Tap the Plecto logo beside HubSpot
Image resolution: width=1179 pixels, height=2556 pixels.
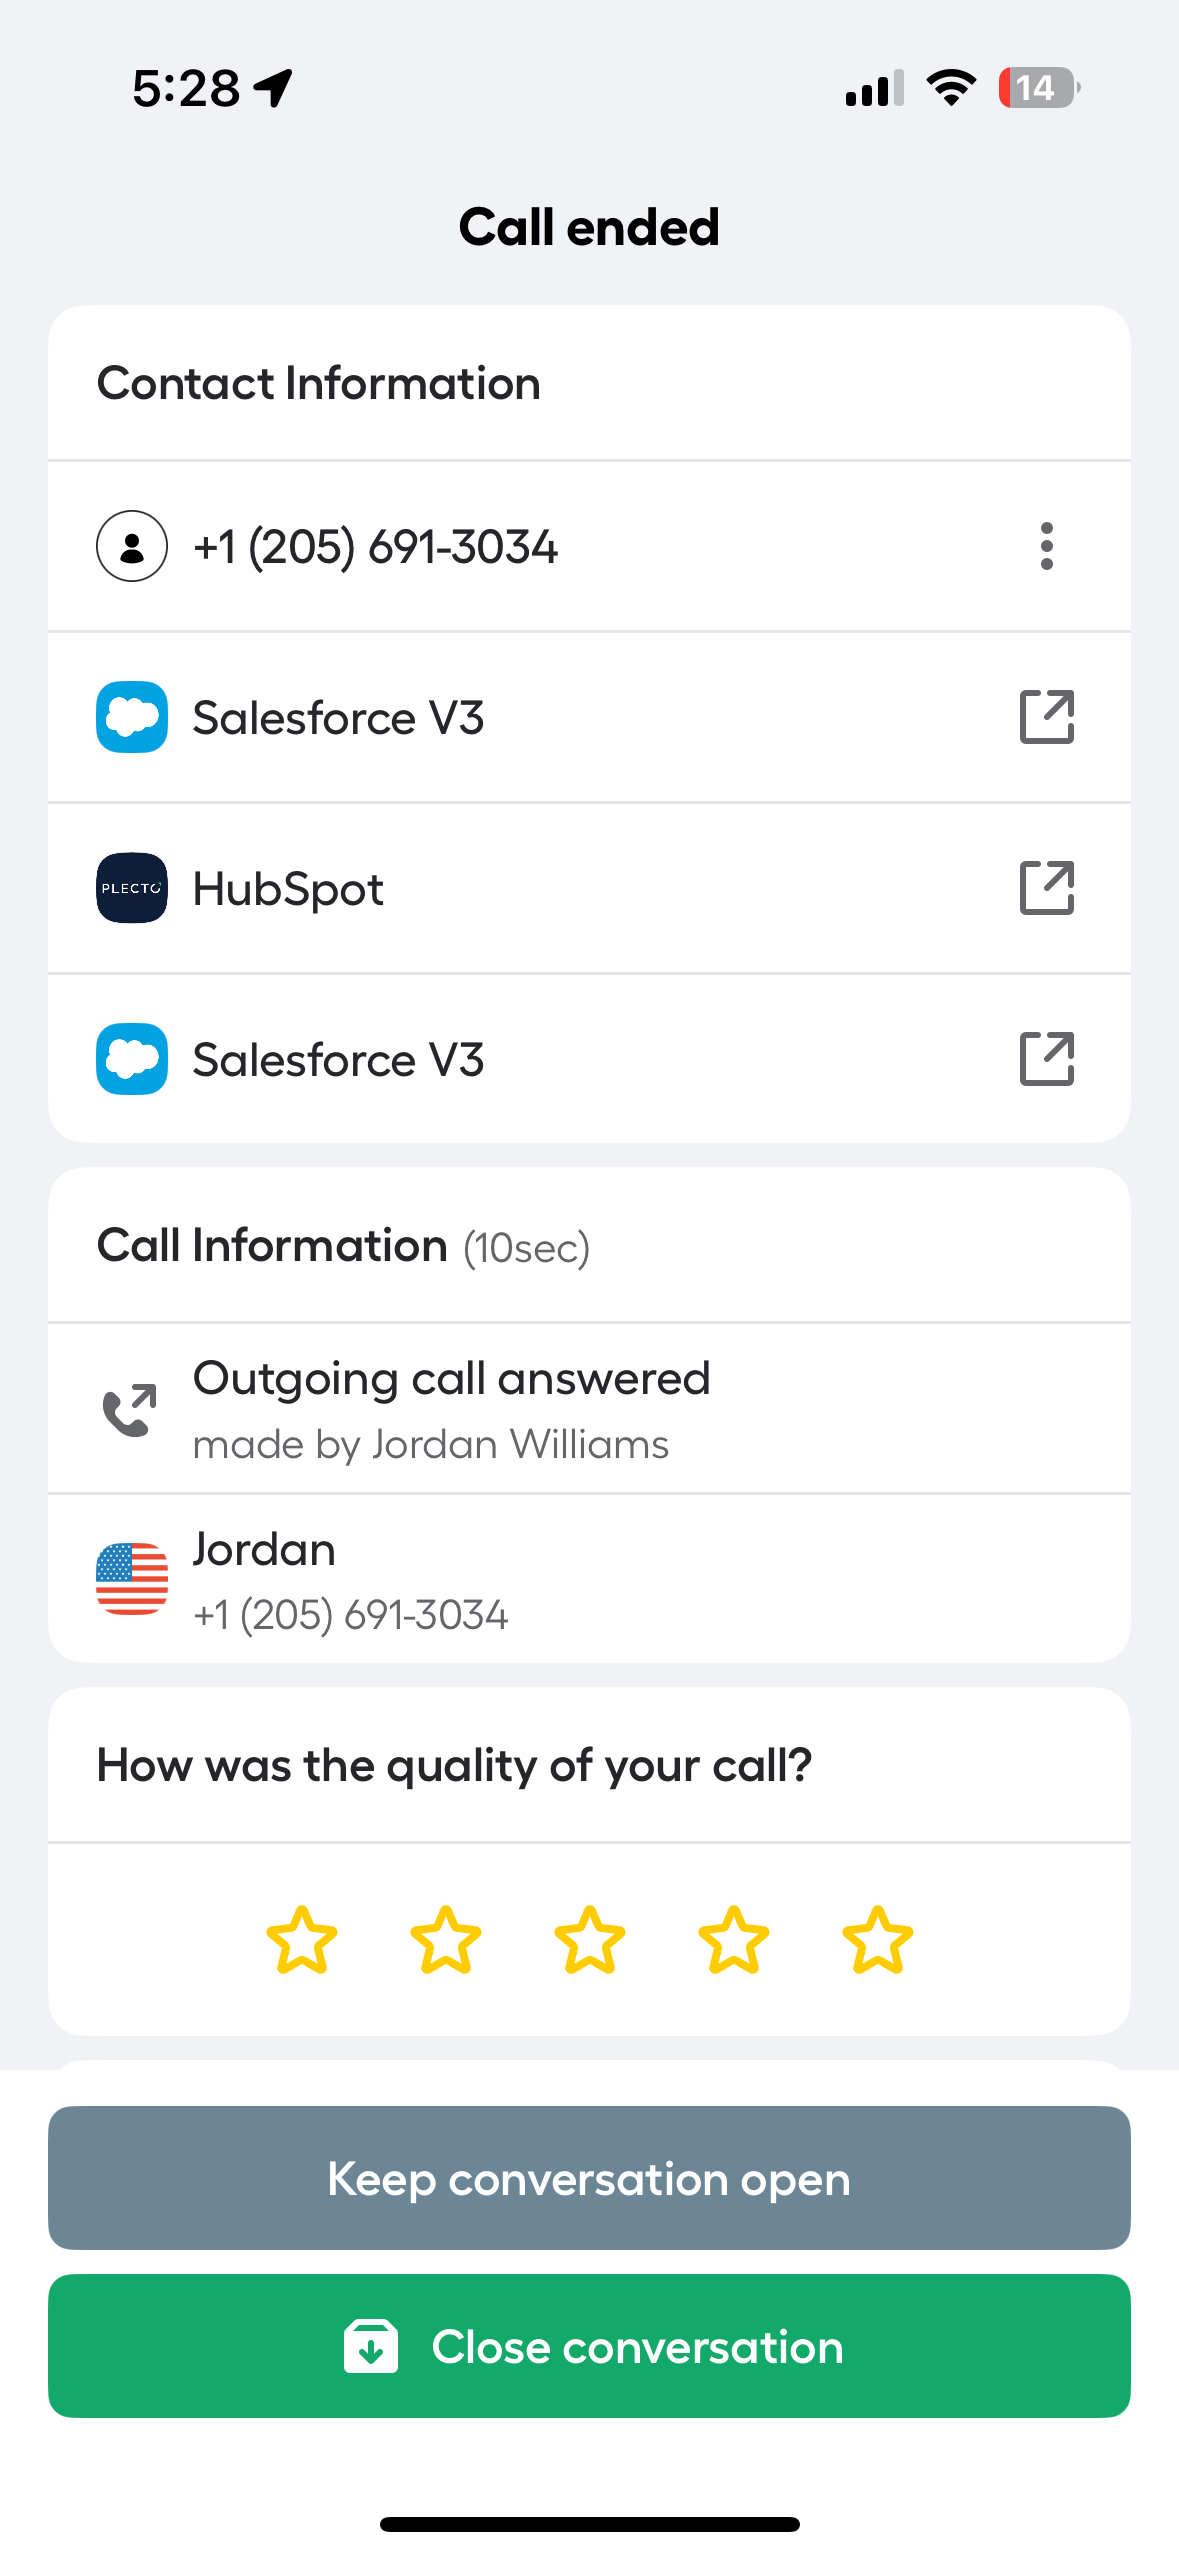[x=131, y=888]
